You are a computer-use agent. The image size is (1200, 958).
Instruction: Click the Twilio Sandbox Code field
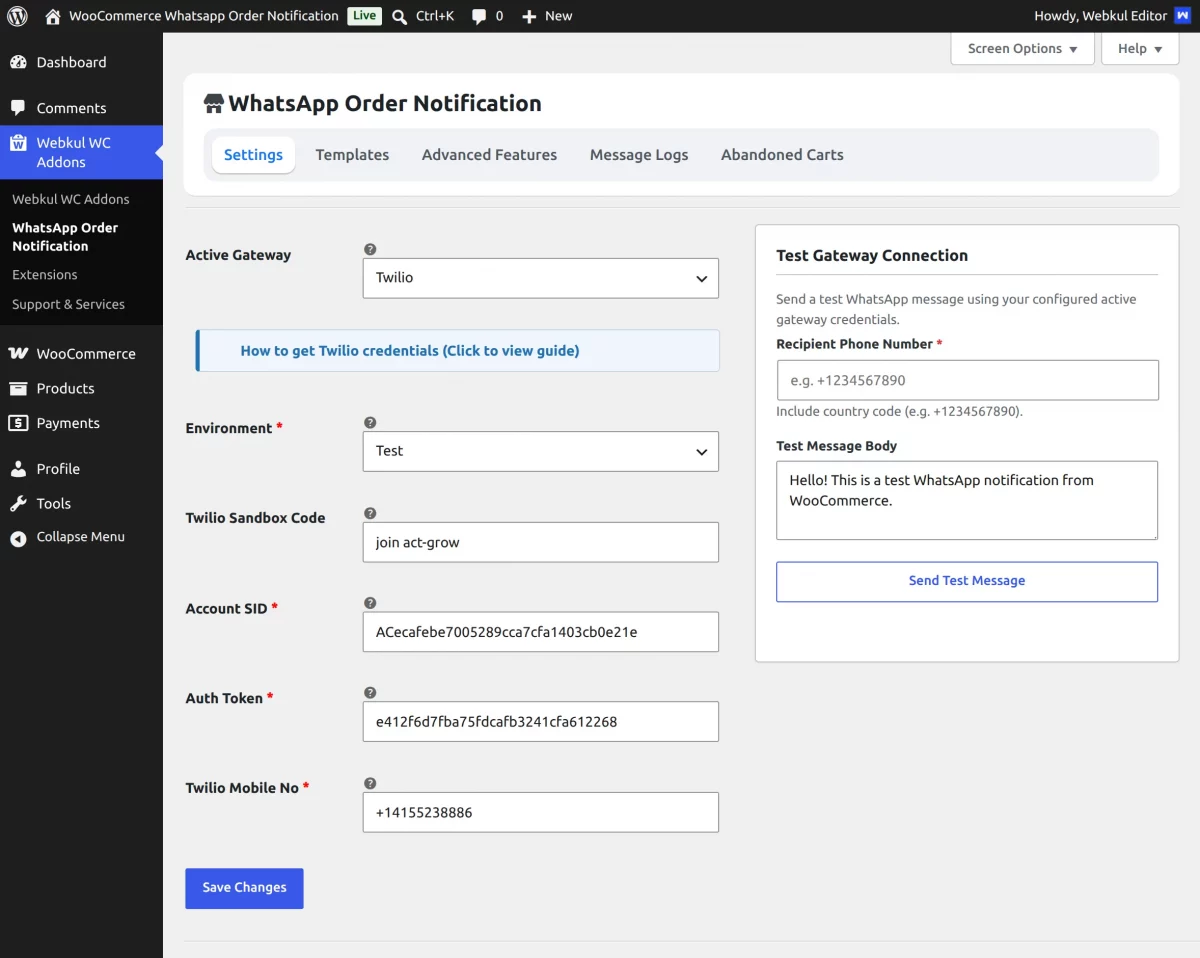pyautogui.click(x=541, y=542)
